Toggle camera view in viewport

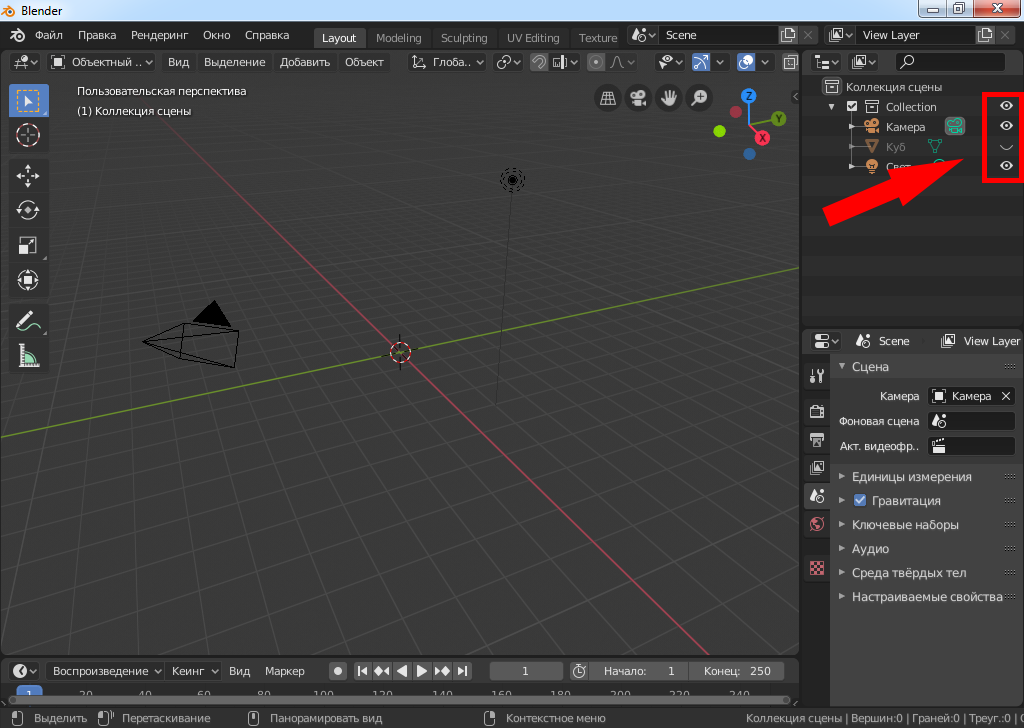tap(636, 97)
